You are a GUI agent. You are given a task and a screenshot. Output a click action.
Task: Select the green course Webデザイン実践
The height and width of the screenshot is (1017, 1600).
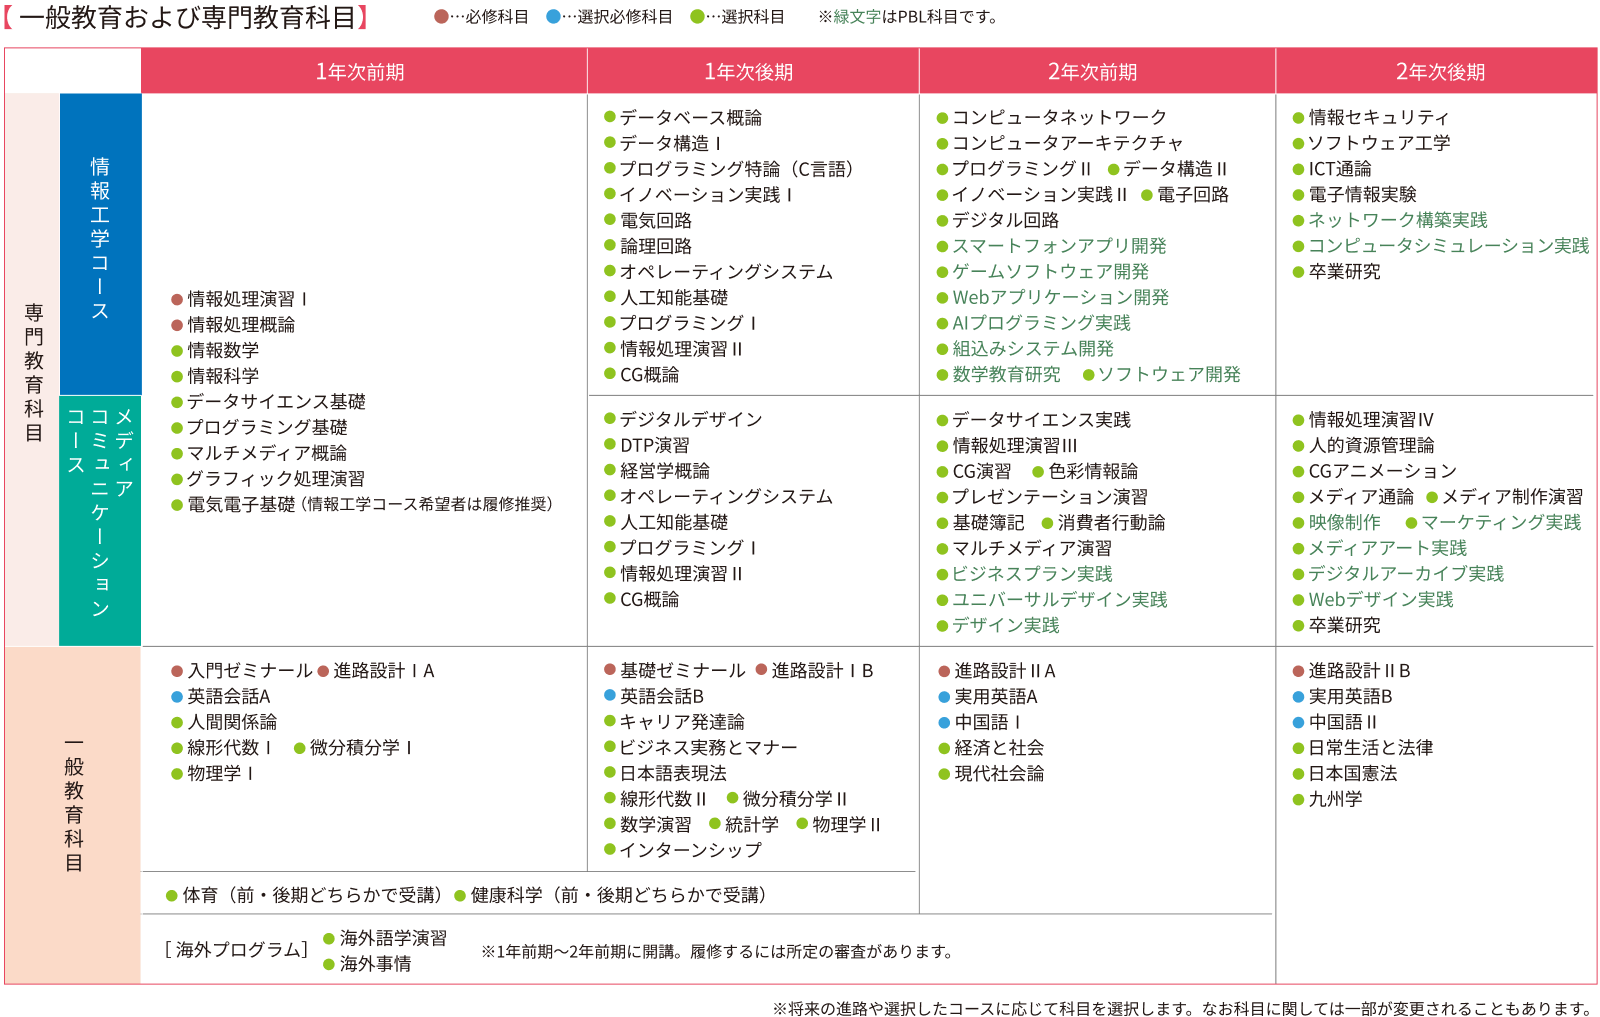pos(1373,600)
